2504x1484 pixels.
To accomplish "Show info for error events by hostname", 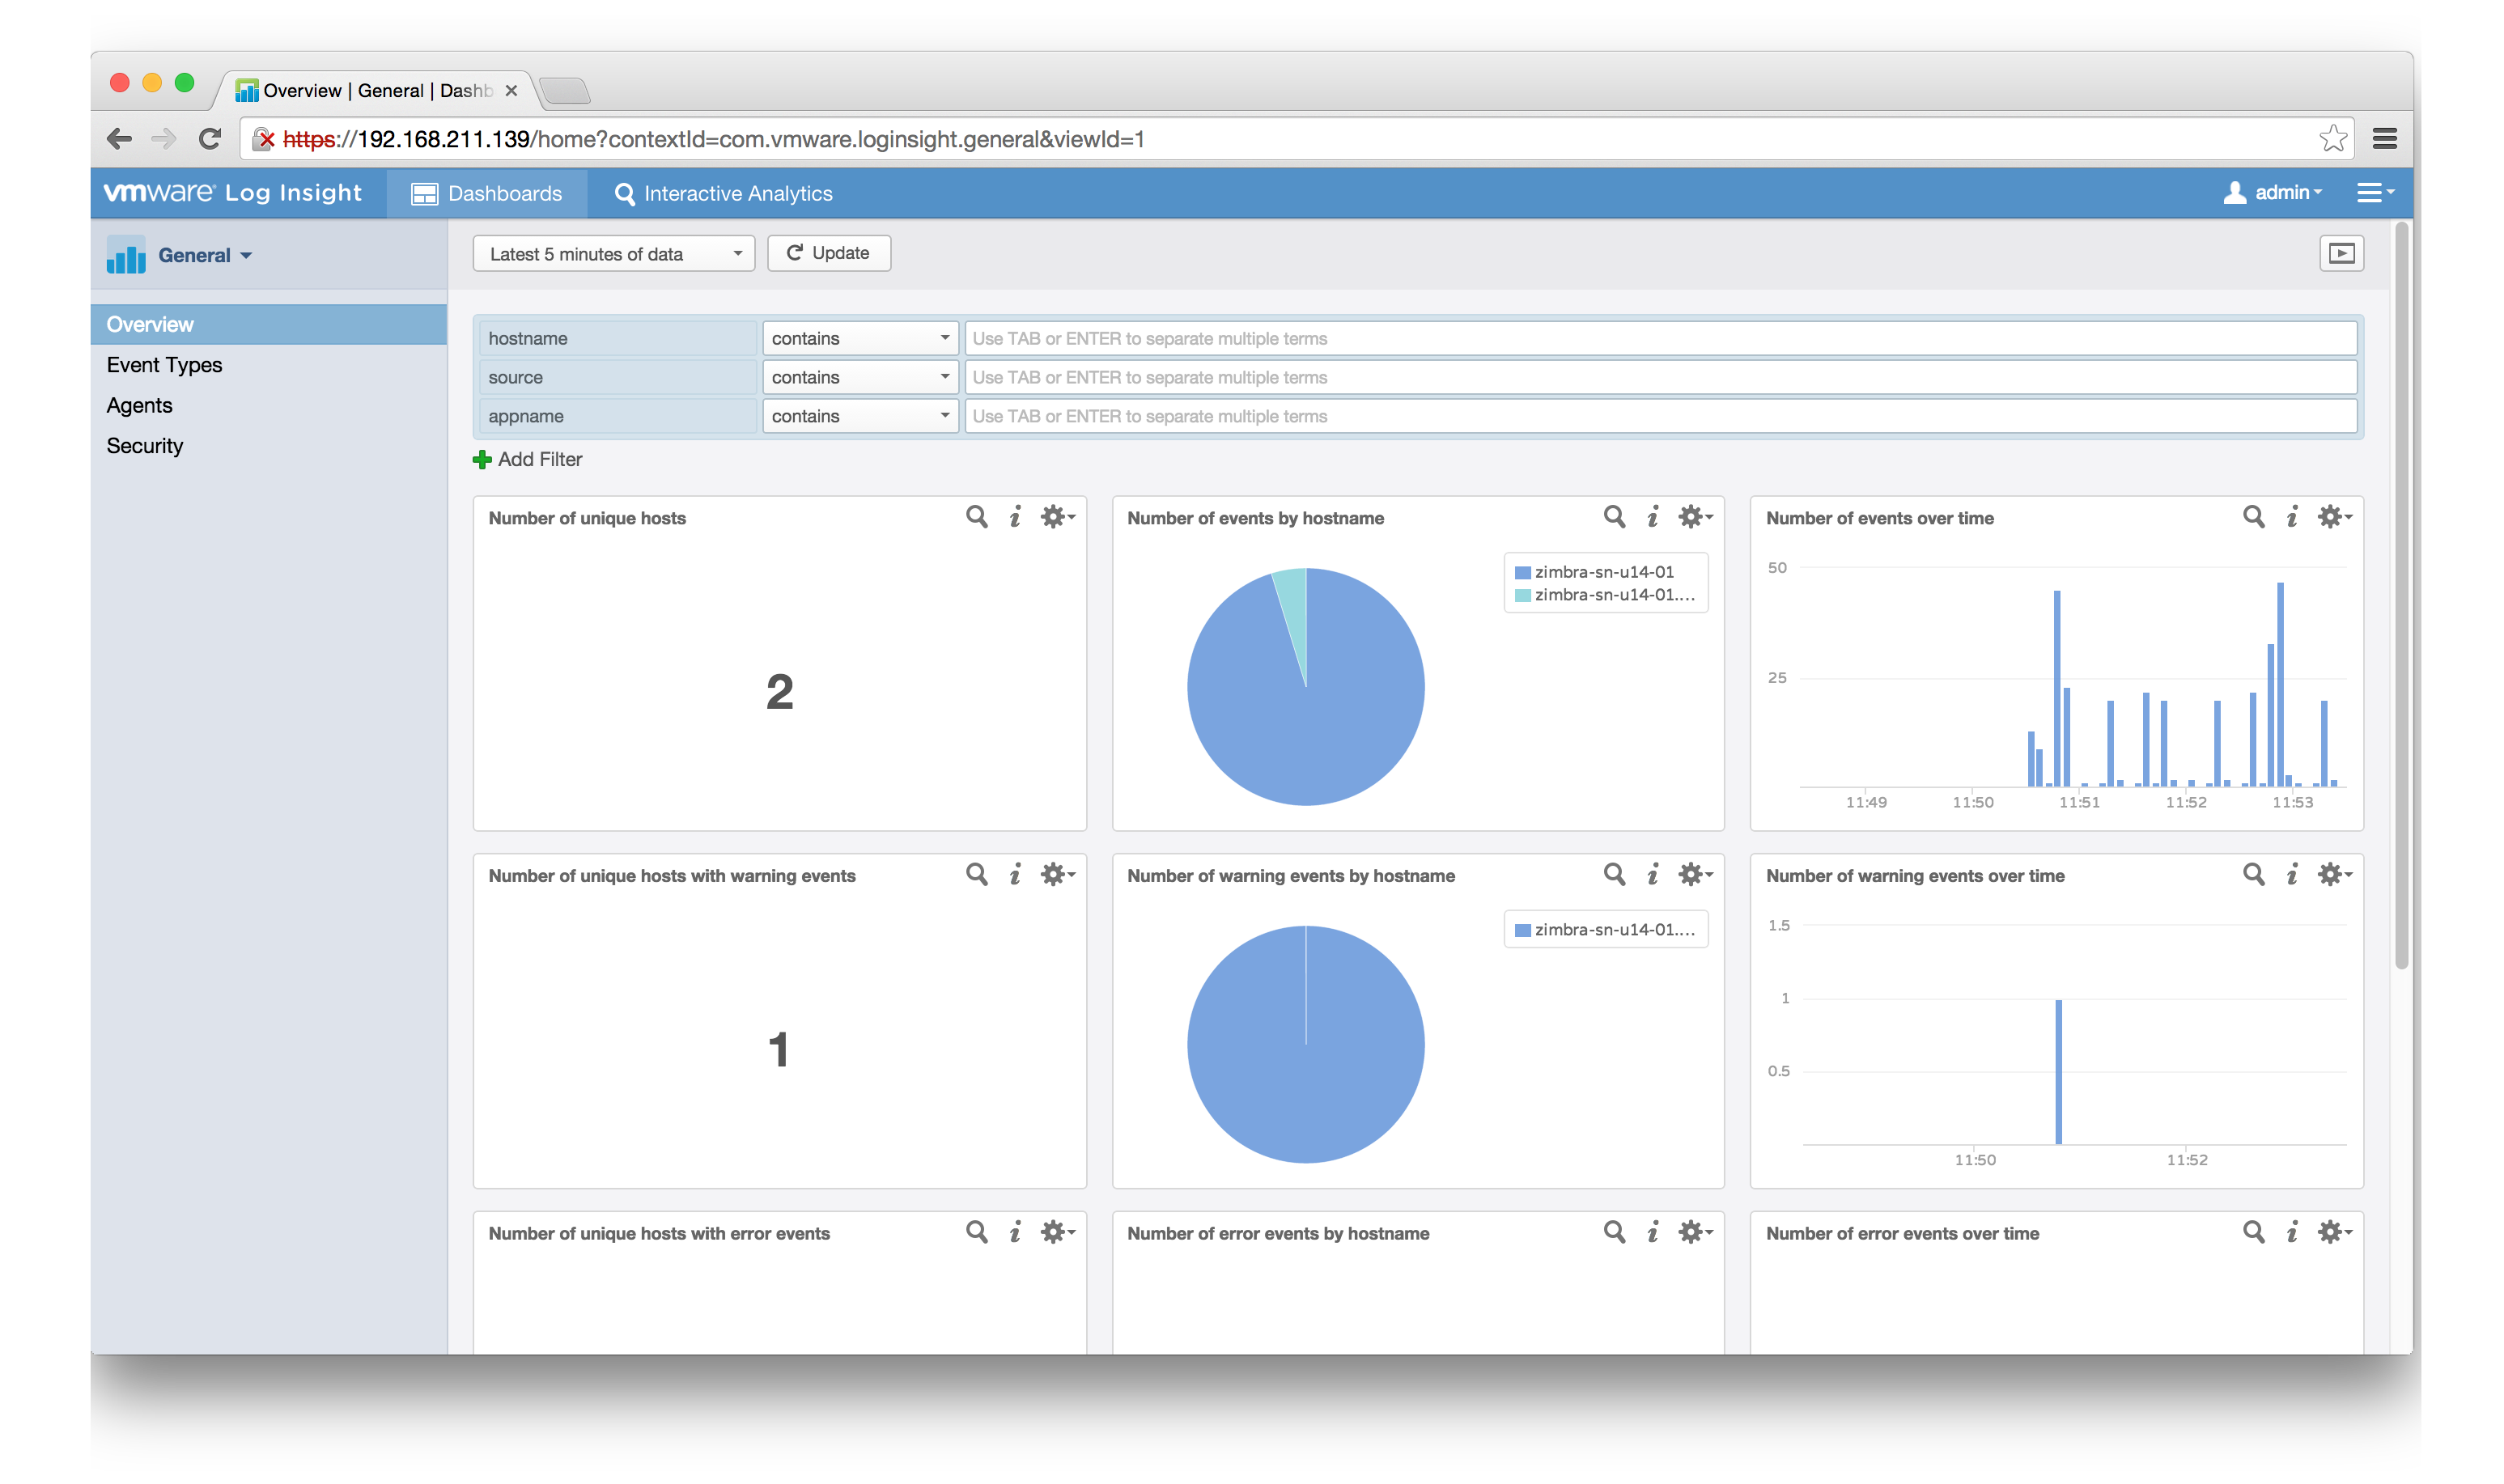I will click(1653, 1231).
